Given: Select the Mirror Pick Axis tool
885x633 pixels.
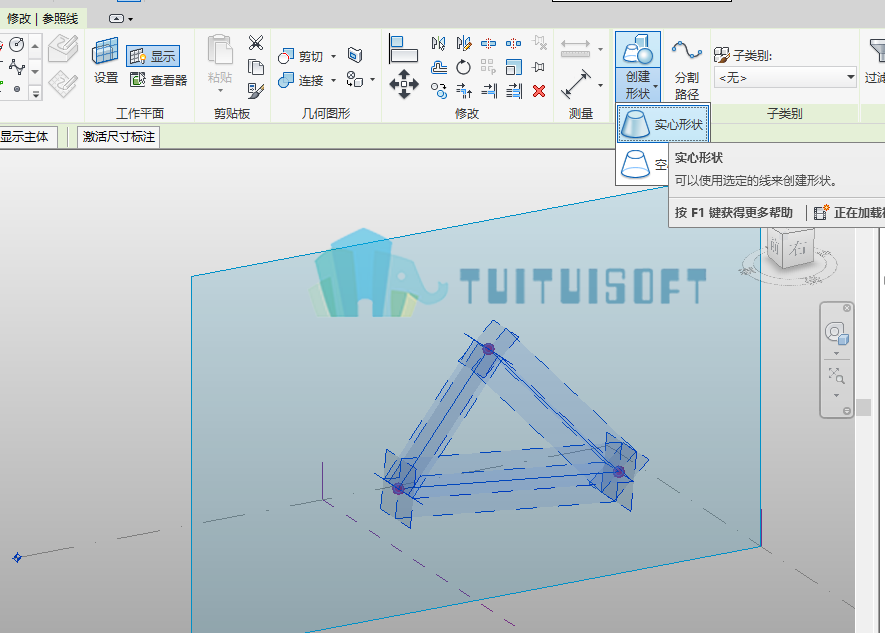Looking at the screenshot, I should coord(439,43).
